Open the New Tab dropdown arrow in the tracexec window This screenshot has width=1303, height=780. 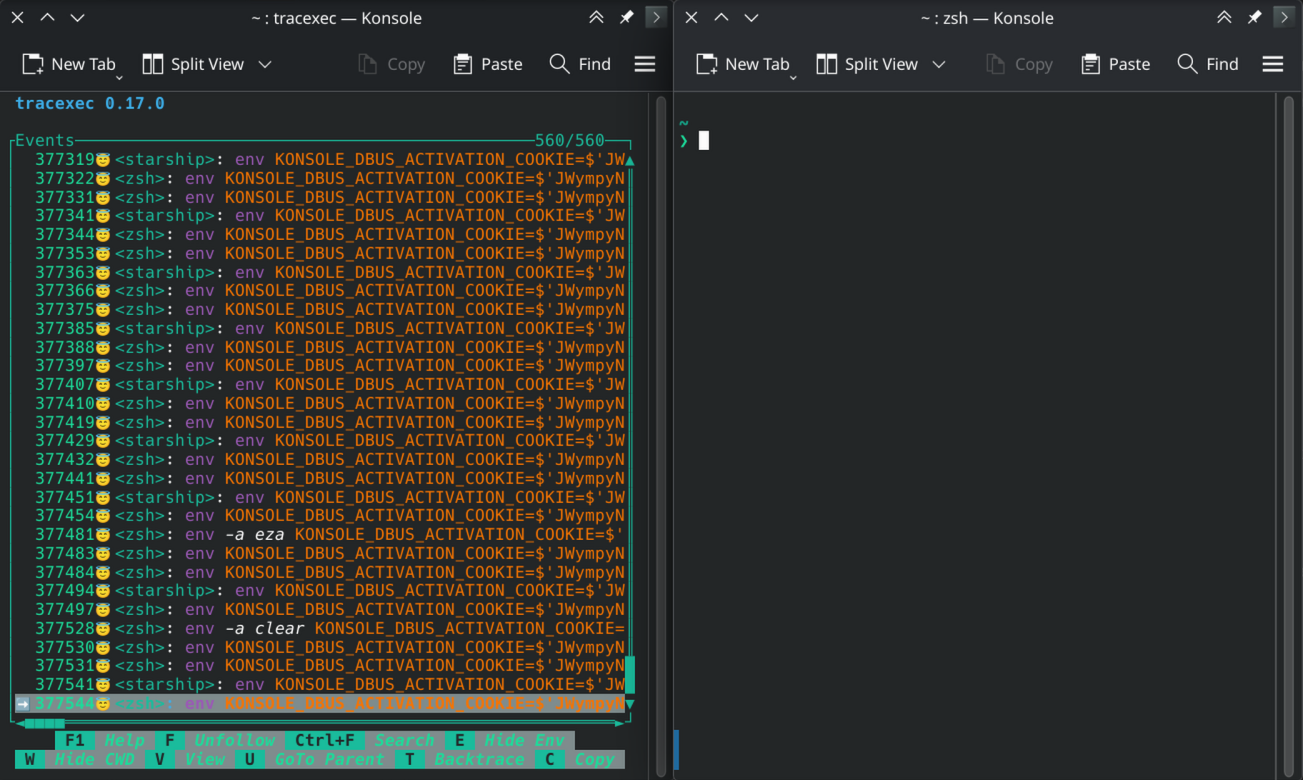pyautogui.click(x=119, y=77)
